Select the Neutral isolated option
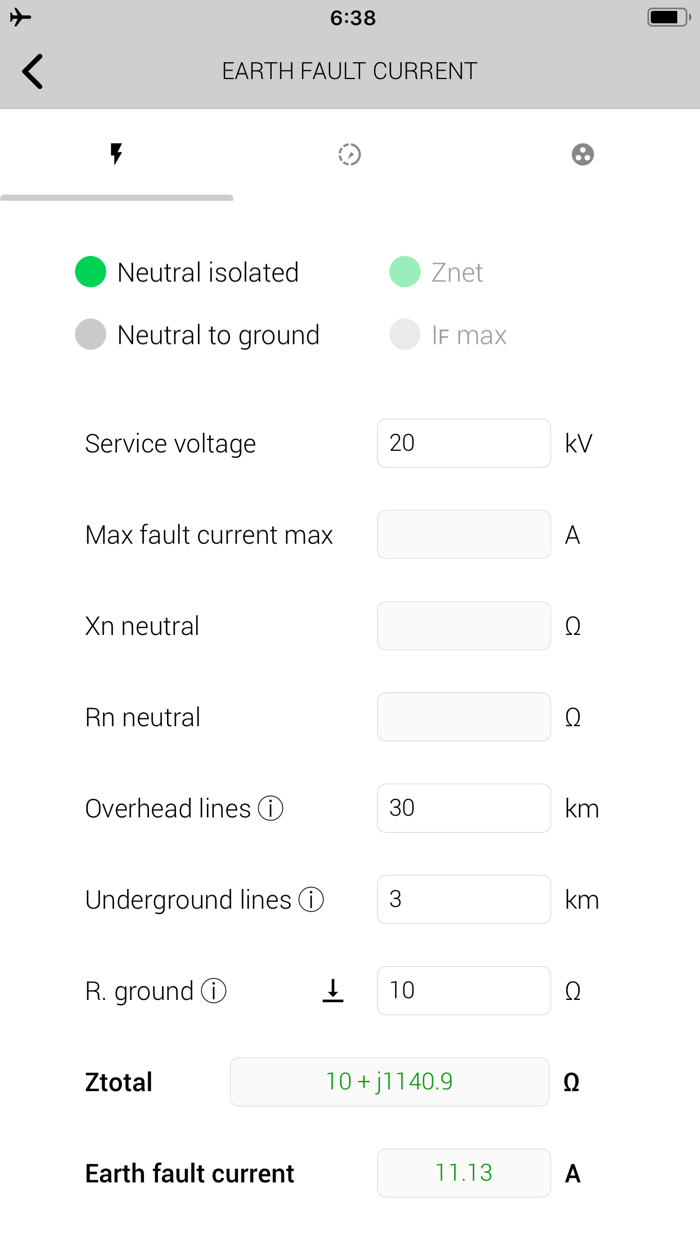The width and height of the screenshot is (700, 1244). click(x=90, y=271)
